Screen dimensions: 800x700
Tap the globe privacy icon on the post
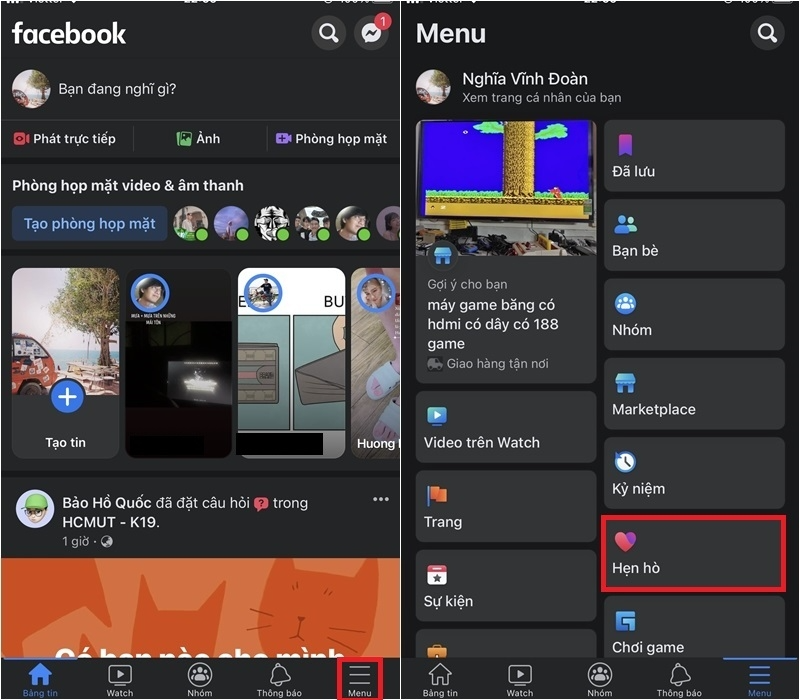pos(107,541)
